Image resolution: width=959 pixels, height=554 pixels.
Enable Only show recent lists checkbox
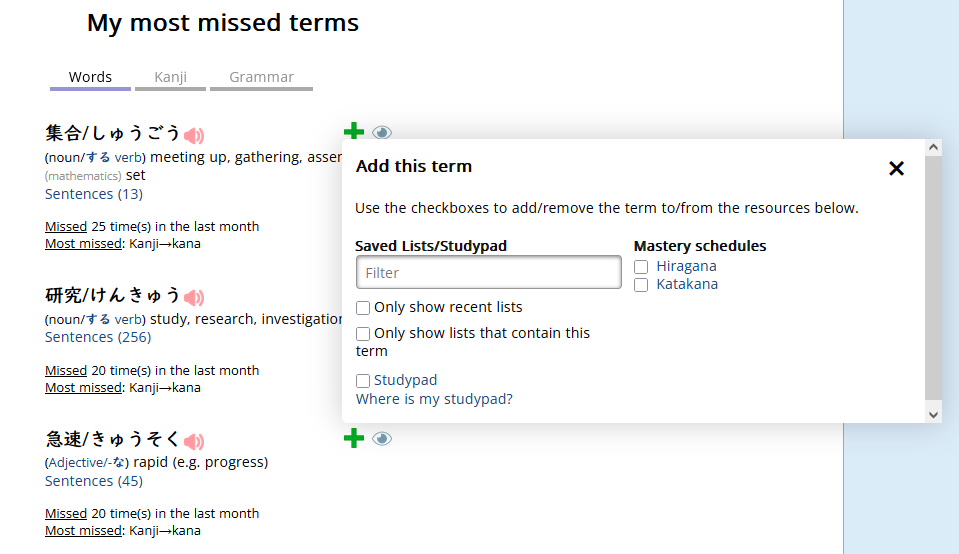363,308
